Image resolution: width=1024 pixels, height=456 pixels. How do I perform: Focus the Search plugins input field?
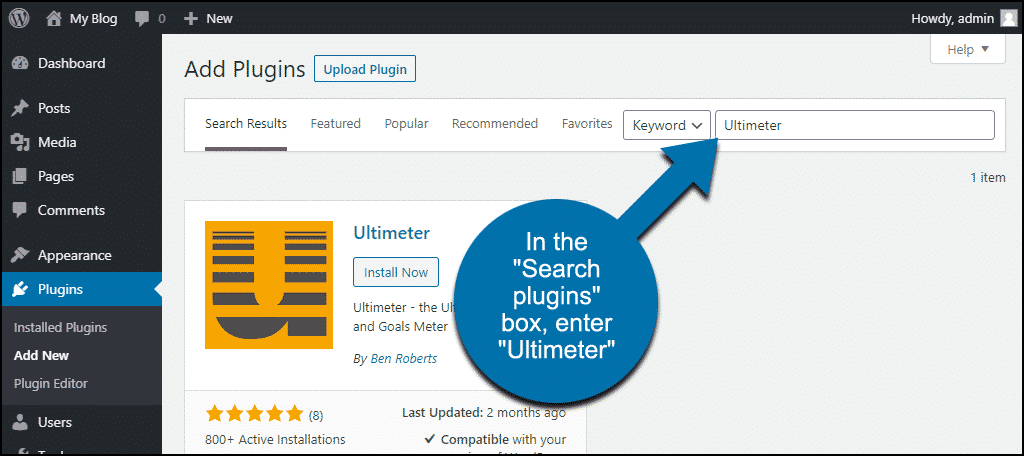click(x=854, y=125)
